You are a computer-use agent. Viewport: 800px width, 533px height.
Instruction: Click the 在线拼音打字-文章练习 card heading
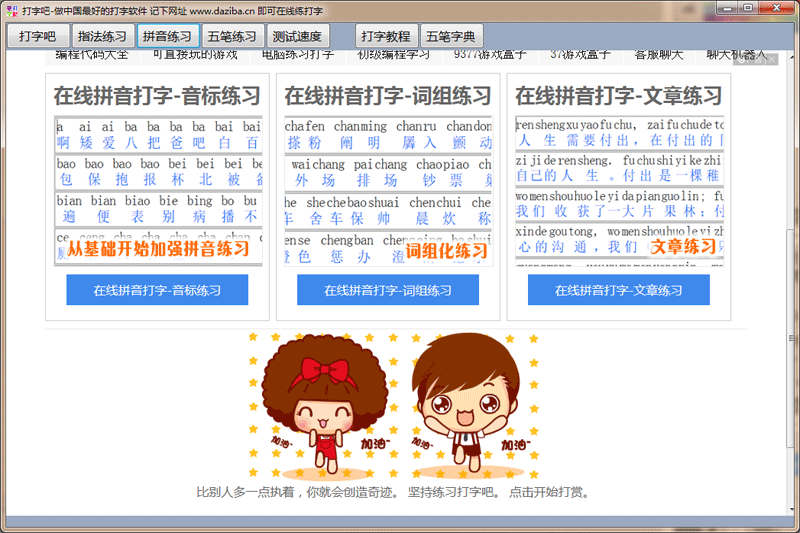click(618, 96)
